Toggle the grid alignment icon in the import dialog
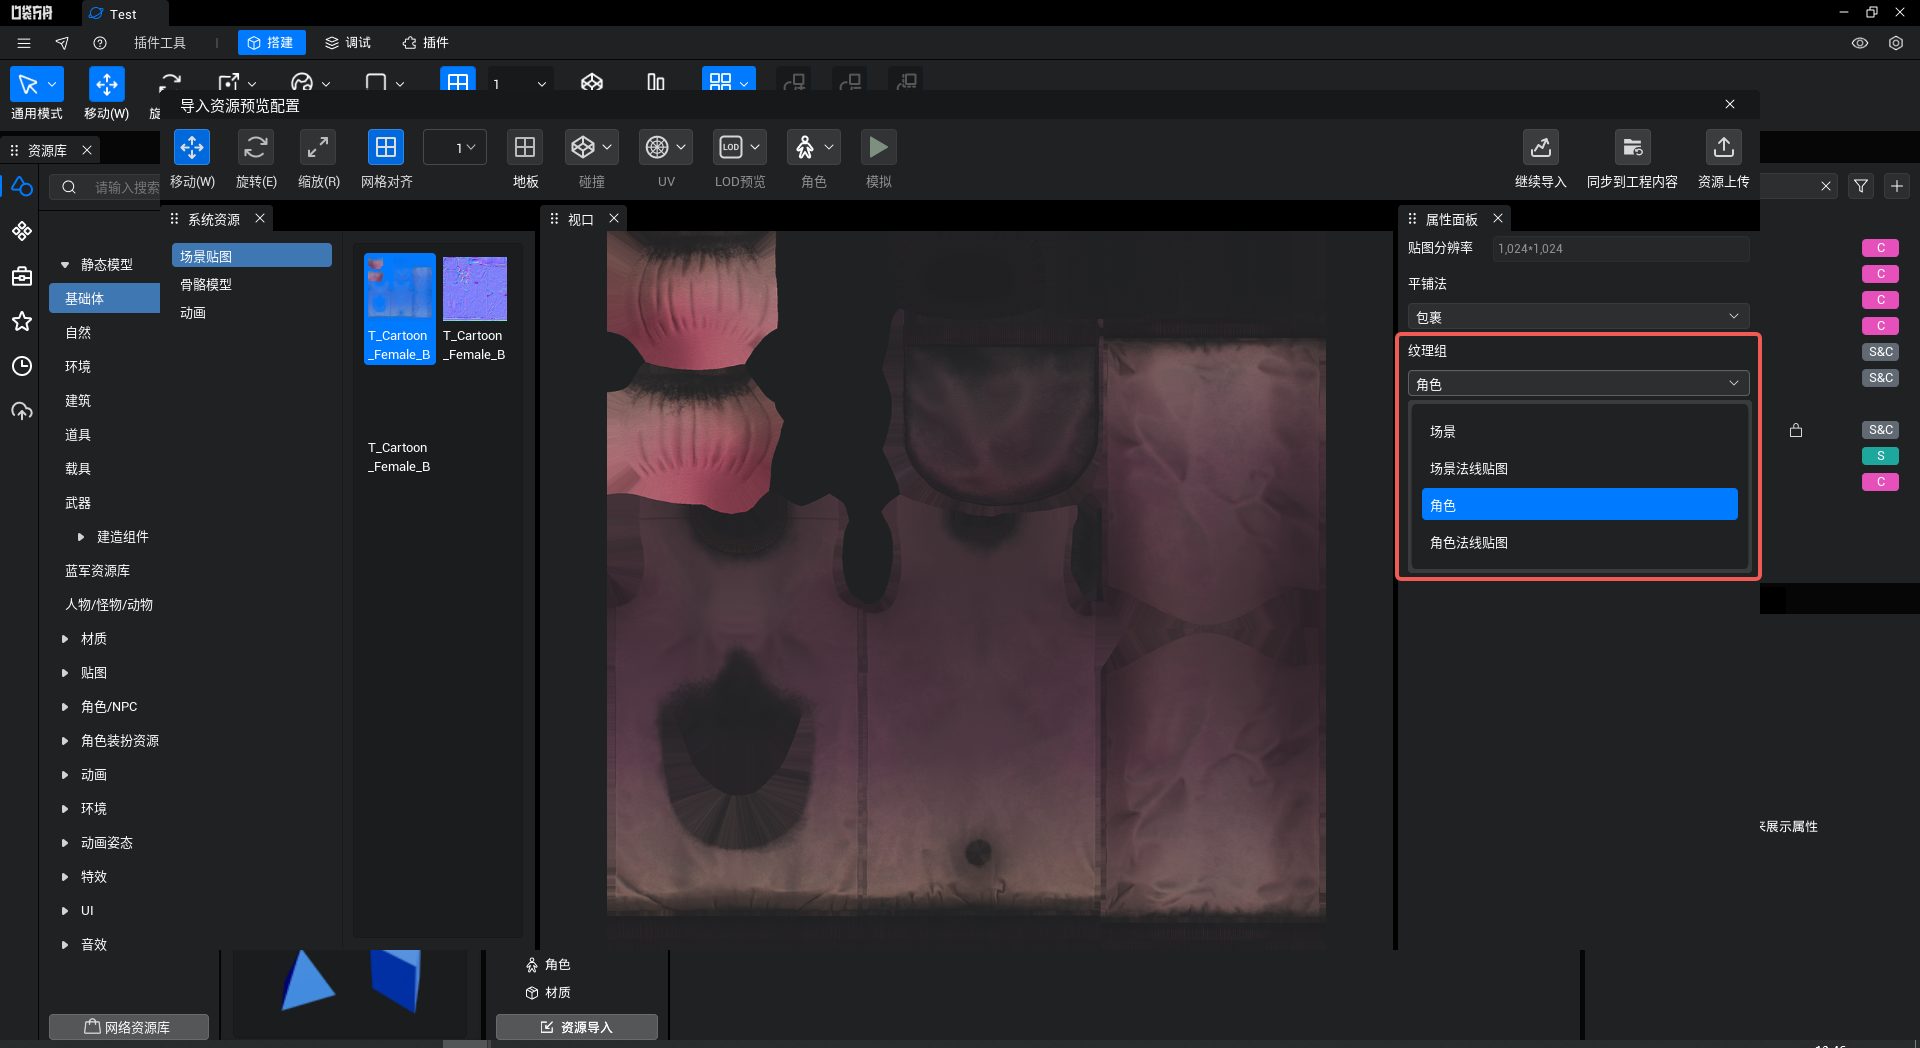 point(386,148)
